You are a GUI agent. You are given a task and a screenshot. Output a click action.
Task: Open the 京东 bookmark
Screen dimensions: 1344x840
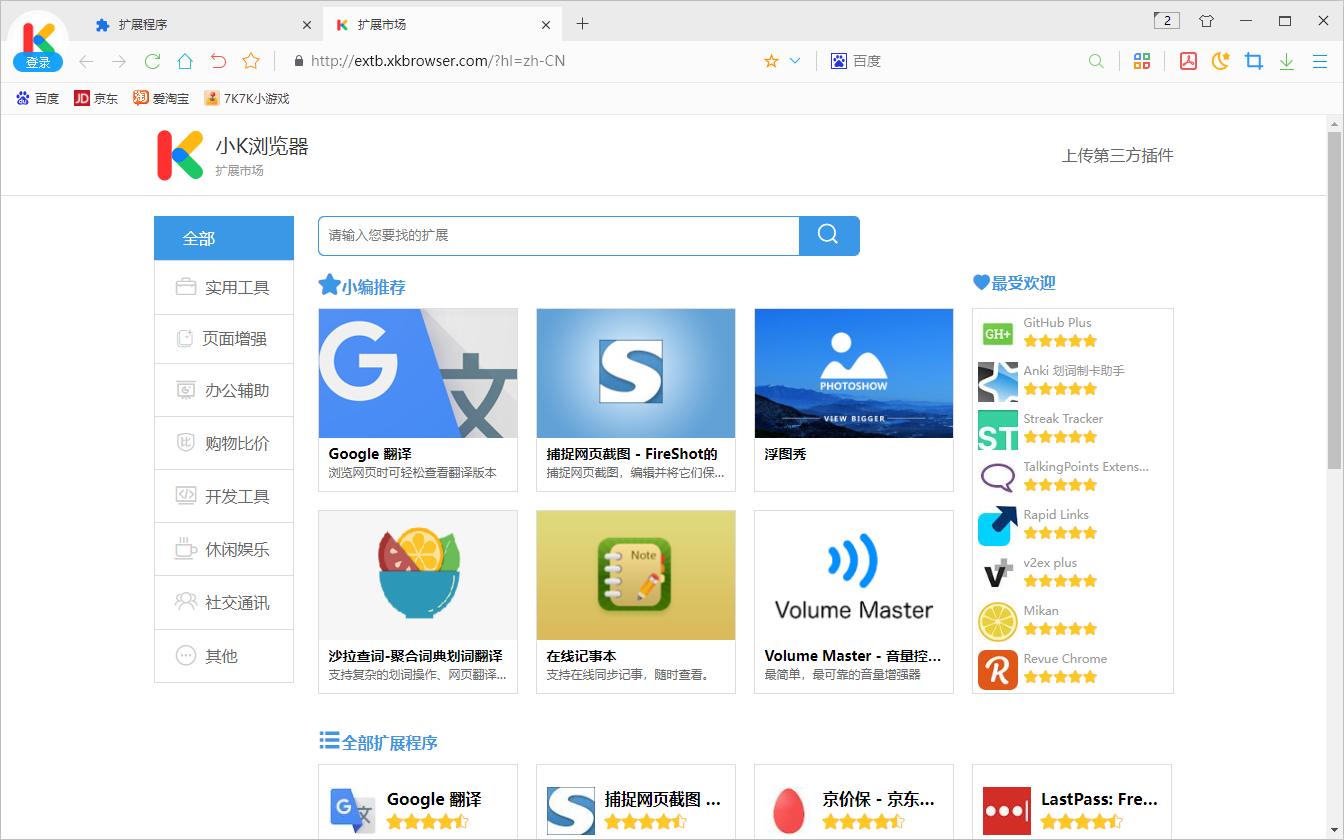(96, 98)
